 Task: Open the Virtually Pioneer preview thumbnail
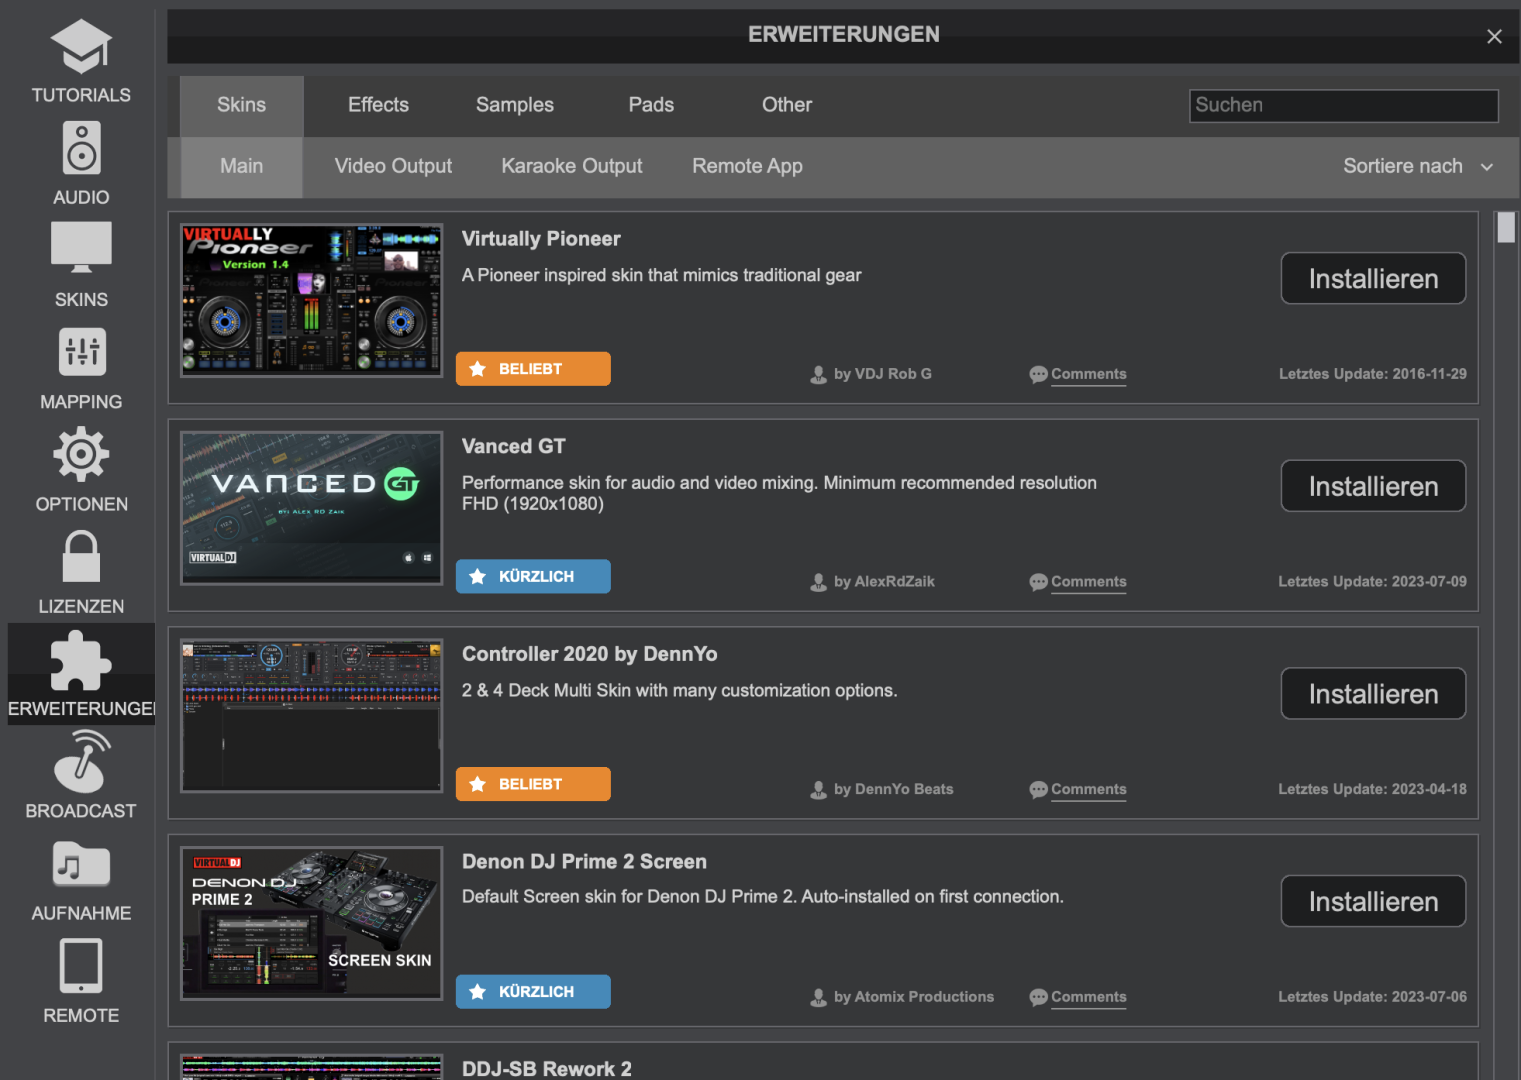coord(311,300)
